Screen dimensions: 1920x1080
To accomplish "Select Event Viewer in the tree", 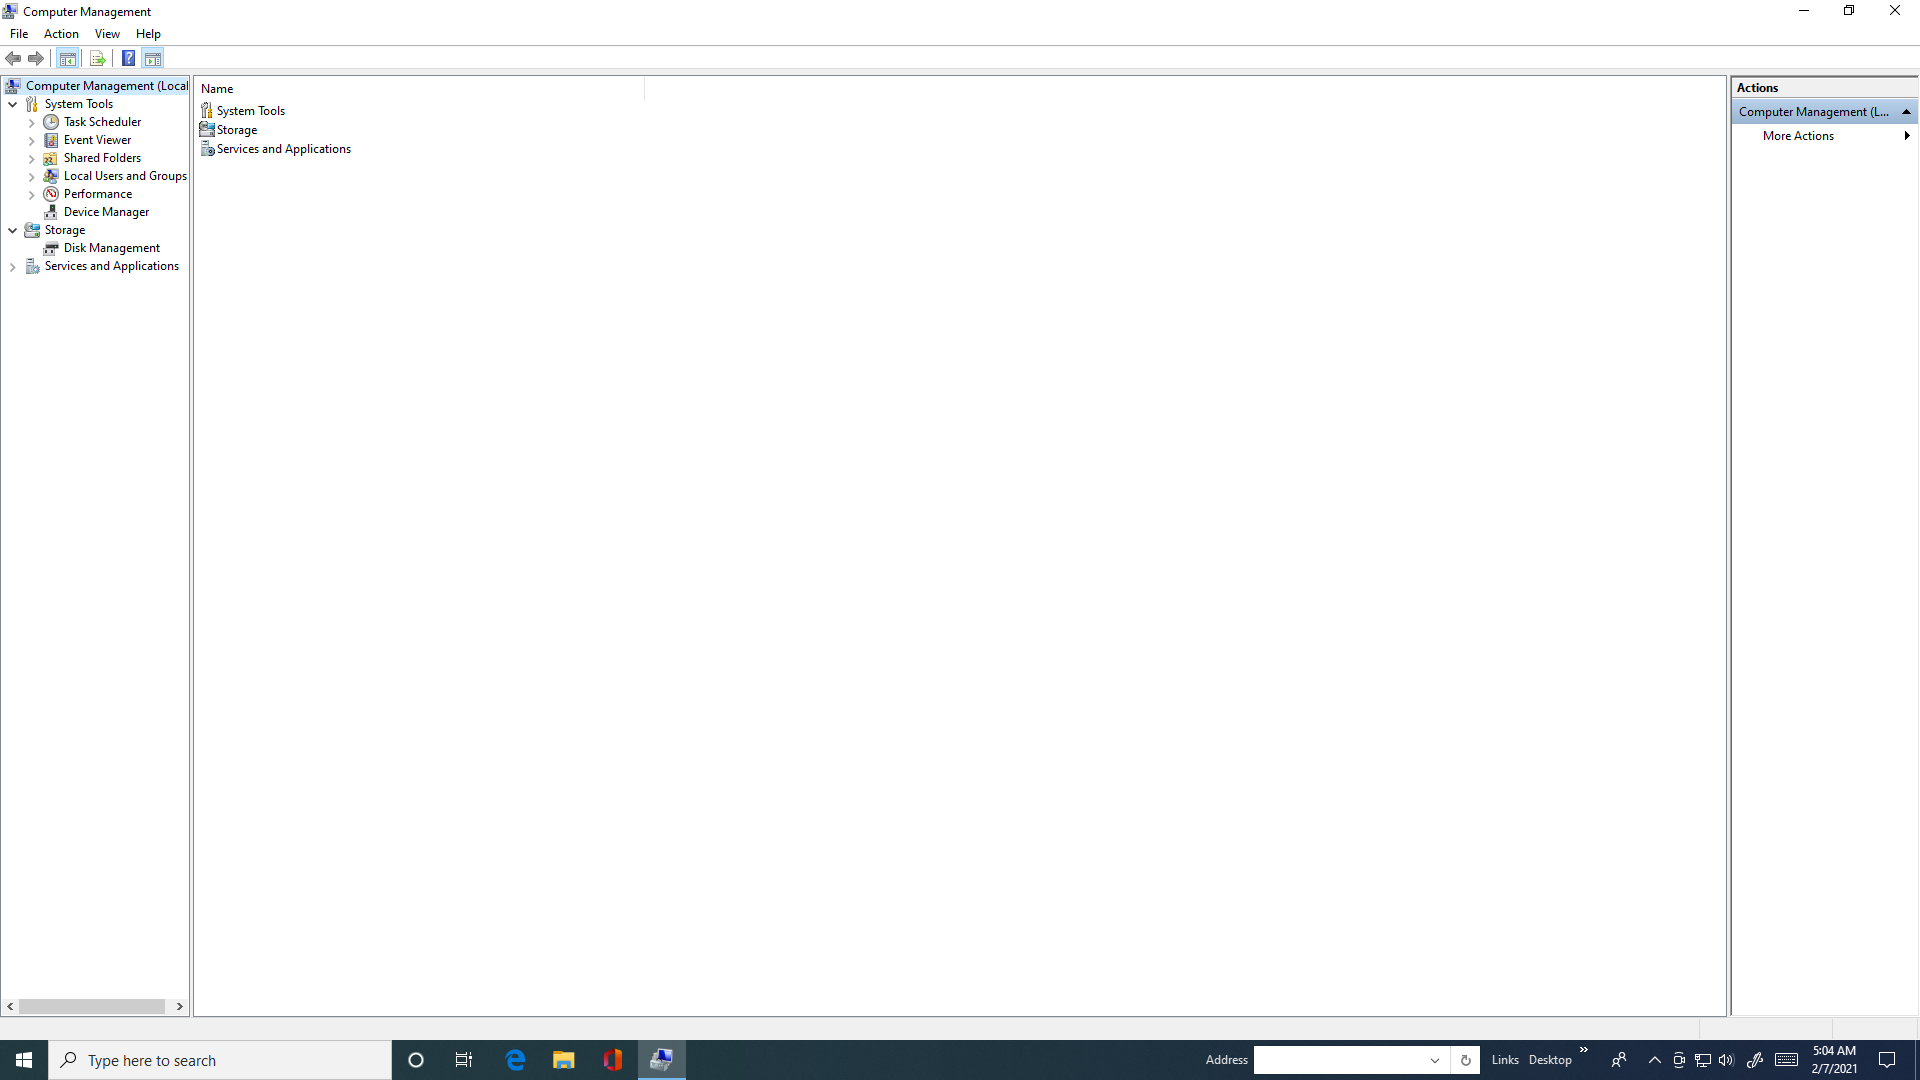I will 97,140.
